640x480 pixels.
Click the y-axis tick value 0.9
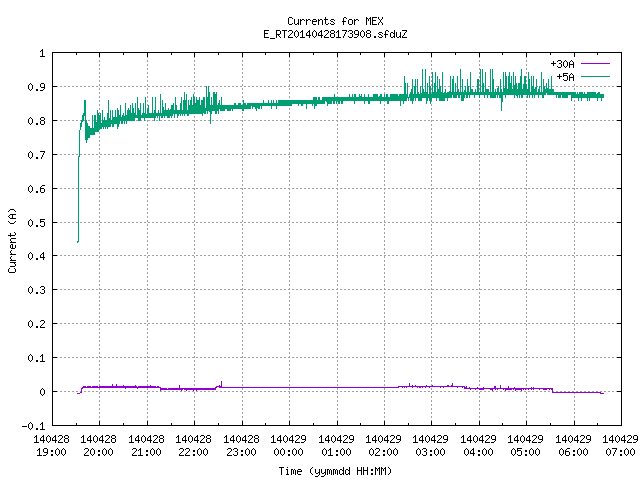pyautogui.click(x=36, y=87)
